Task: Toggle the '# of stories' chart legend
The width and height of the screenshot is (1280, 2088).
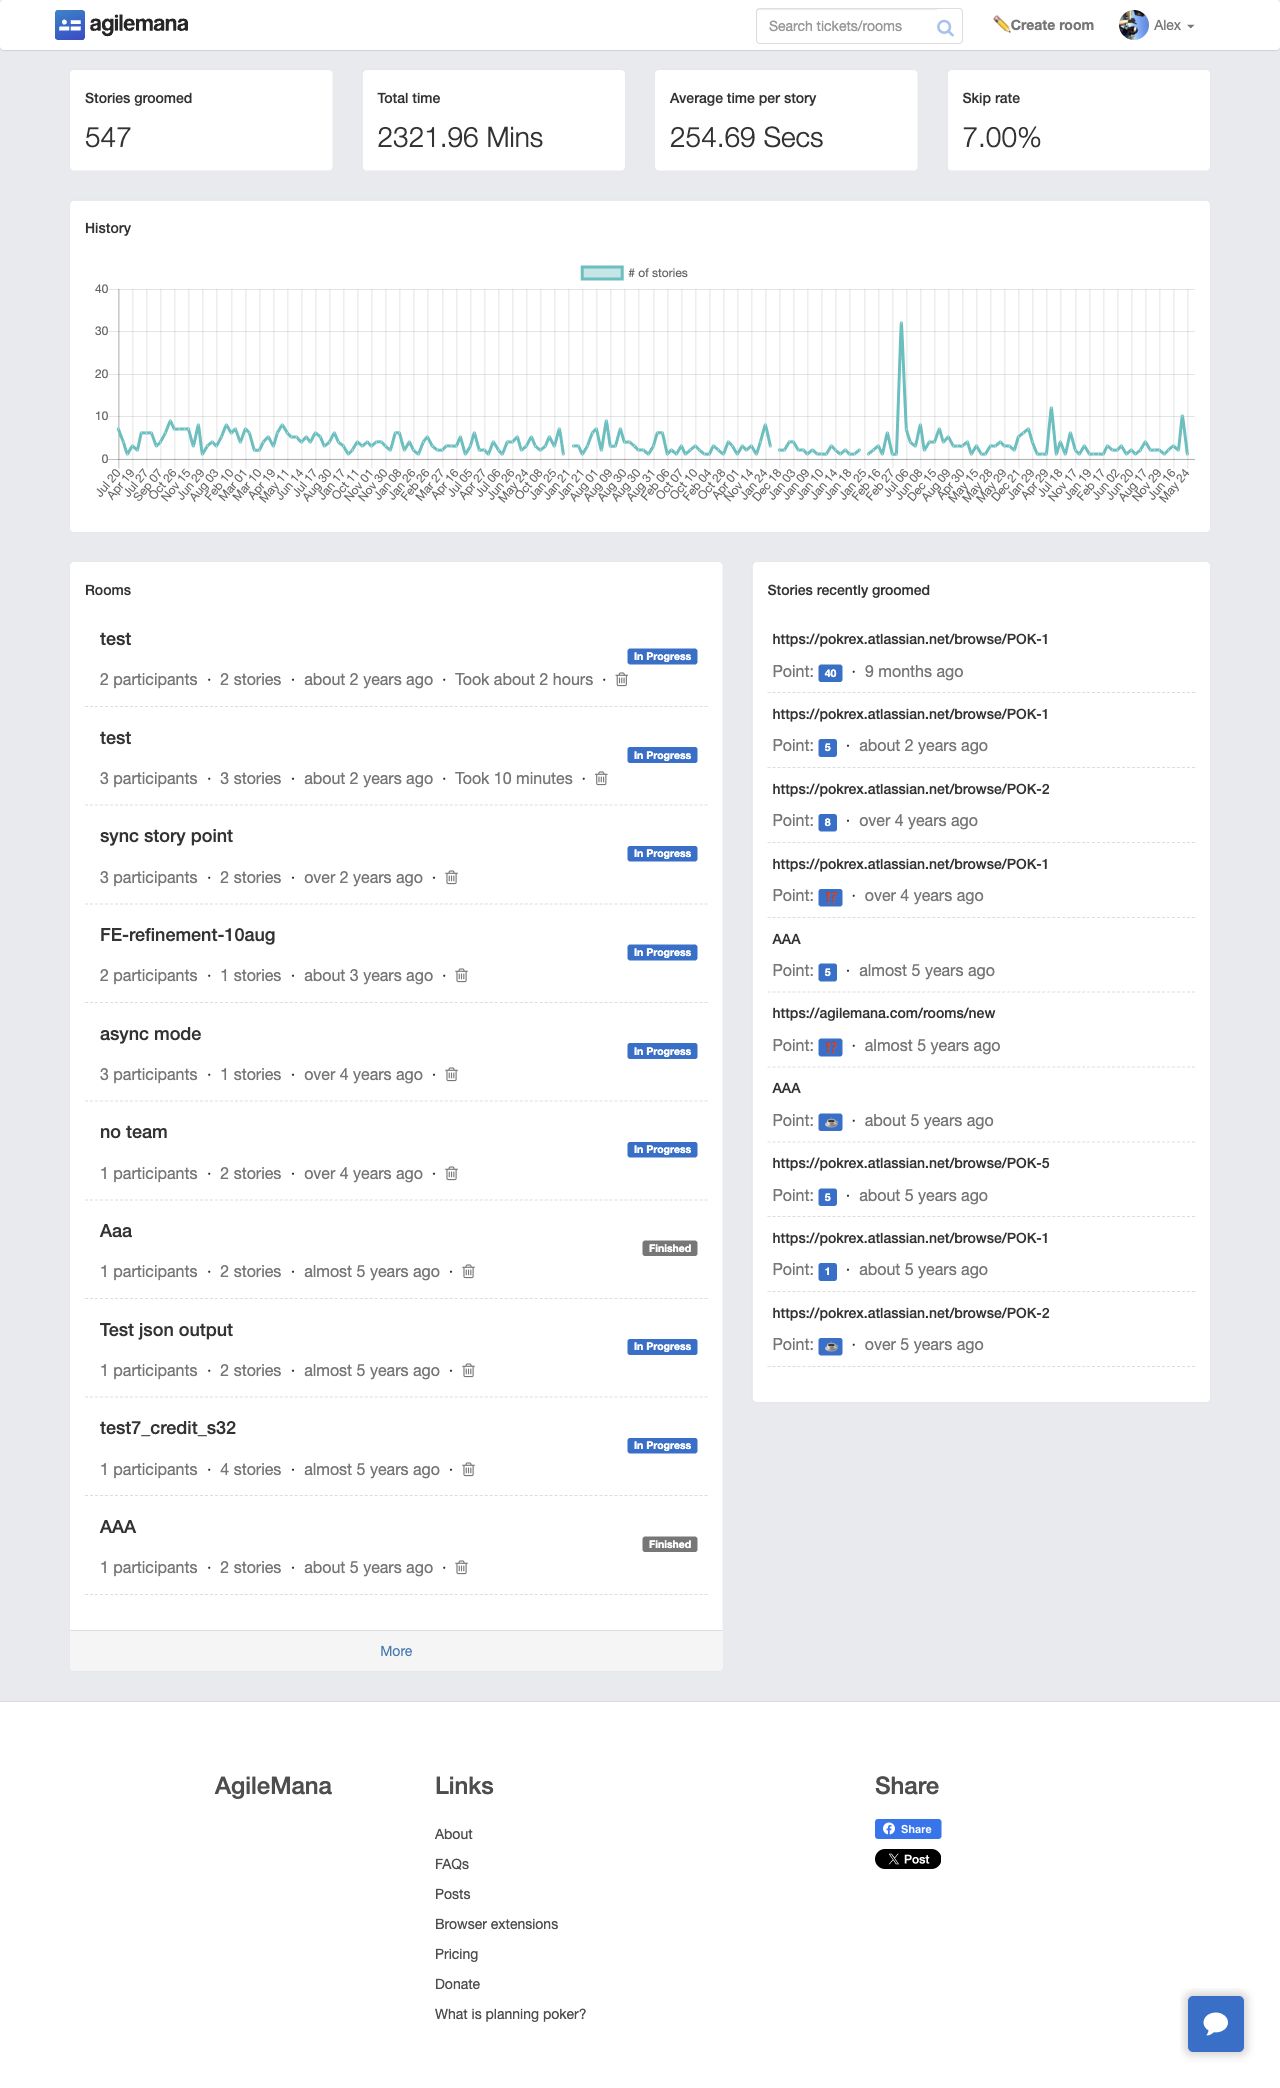Action: (634, 273)
